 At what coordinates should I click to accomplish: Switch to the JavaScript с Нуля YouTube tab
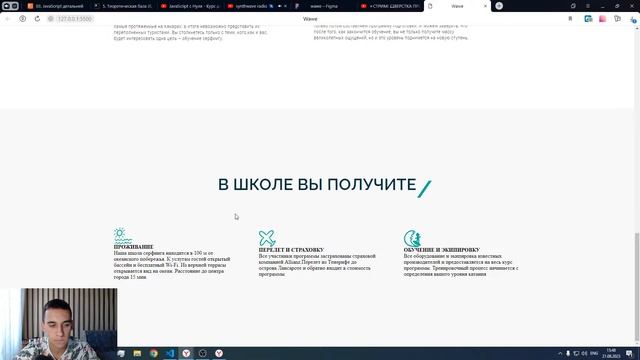(189, 6)
